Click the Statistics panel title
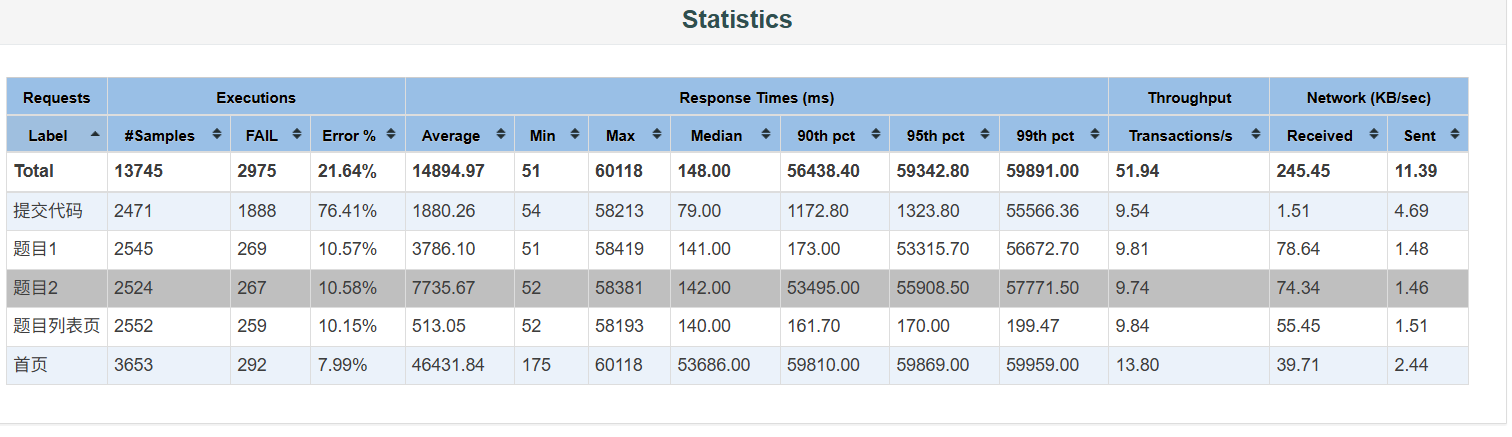Image resolution: width=1512 pixels, height=437 pixels. tap(737, 19)
